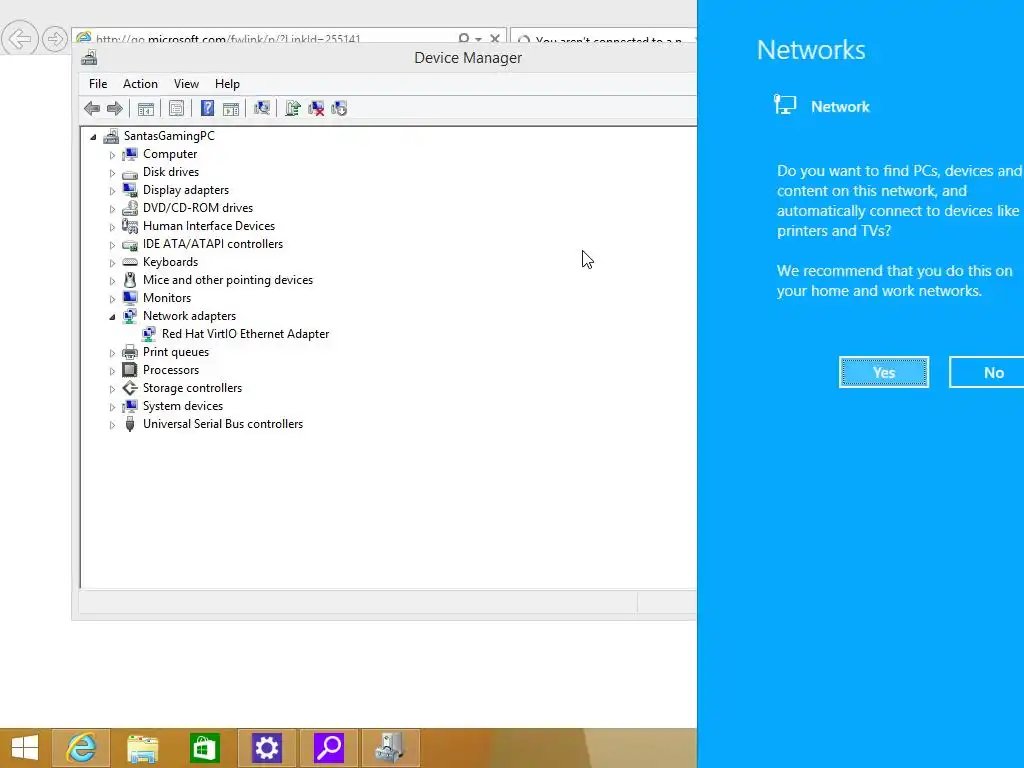This screenshot has height=768, width=1024.
Task: Click the blue Help question mark icon
Action: click(x=207, y=108)
